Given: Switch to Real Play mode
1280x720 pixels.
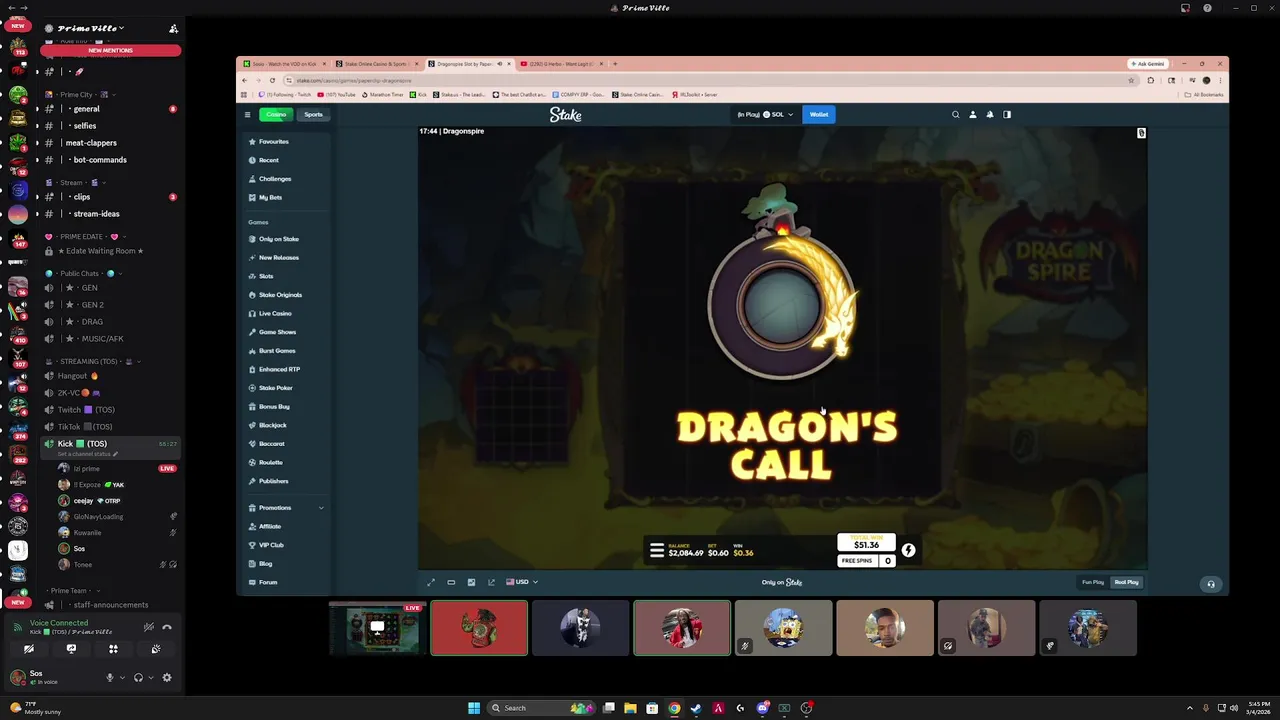Looking at the screenshot, I should click(x=1126, y=582).
